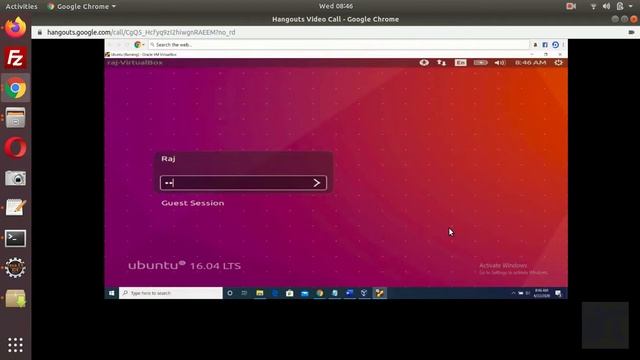Open Windows notification center icon
The height and width of the screenshot is (360, 640).
tap(558, 293)
